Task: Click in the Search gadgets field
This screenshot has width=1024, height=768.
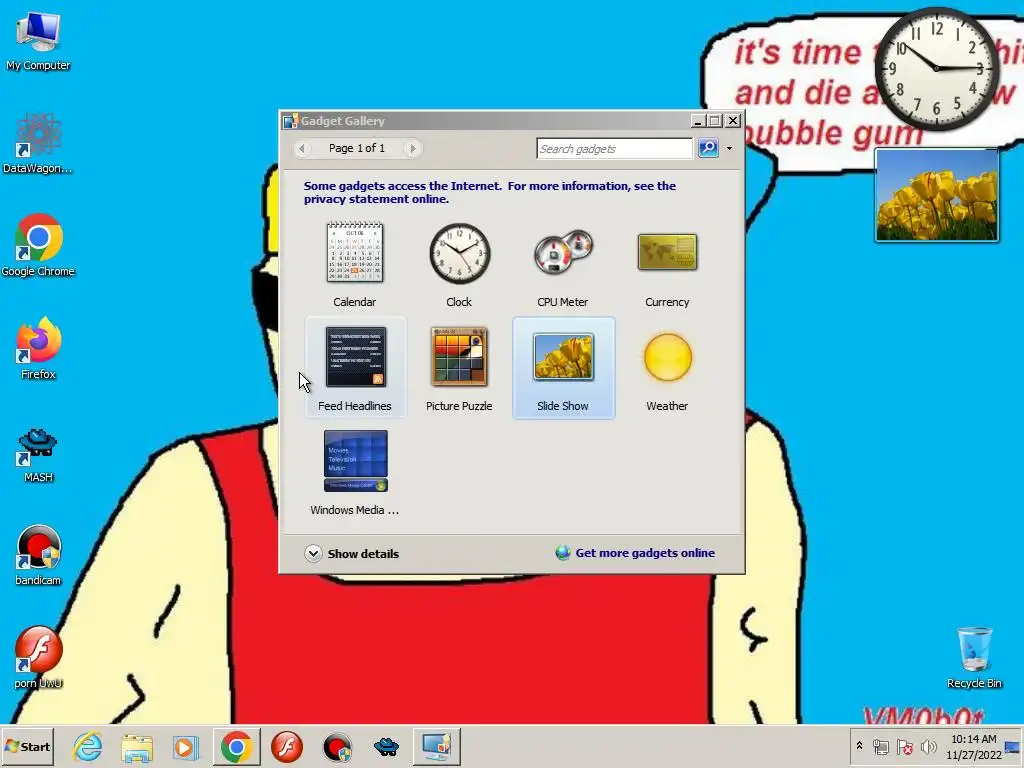Action: coord(614,148)
